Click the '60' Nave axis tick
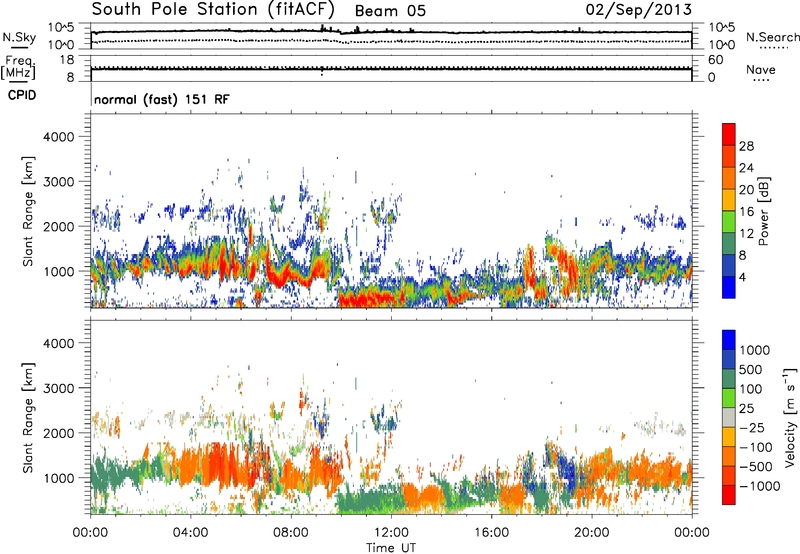 (716, 60)
